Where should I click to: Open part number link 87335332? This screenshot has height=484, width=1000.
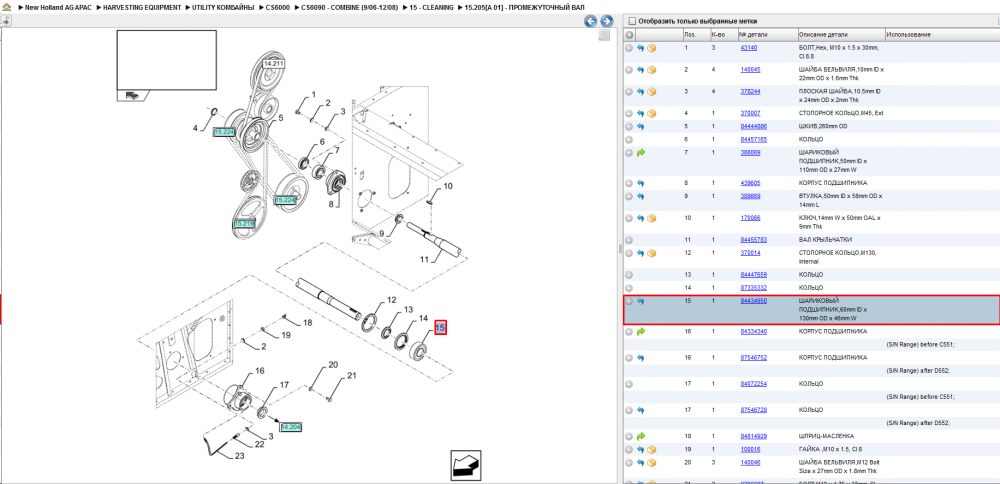[x=753, y=288]
